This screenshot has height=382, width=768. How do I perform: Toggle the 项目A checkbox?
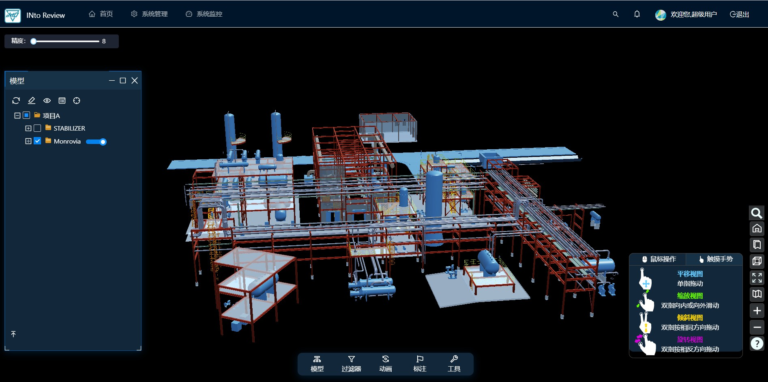(26, 116)
